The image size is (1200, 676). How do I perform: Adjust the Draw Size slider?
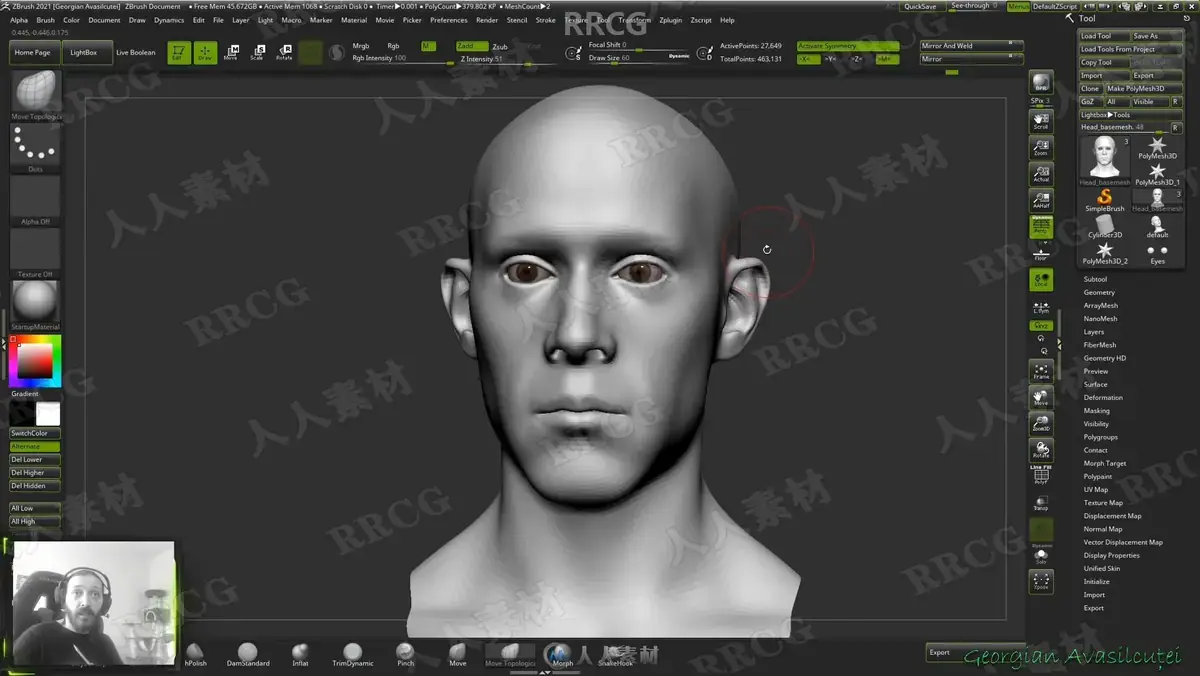pyautogui.click(x=637, y=58)
